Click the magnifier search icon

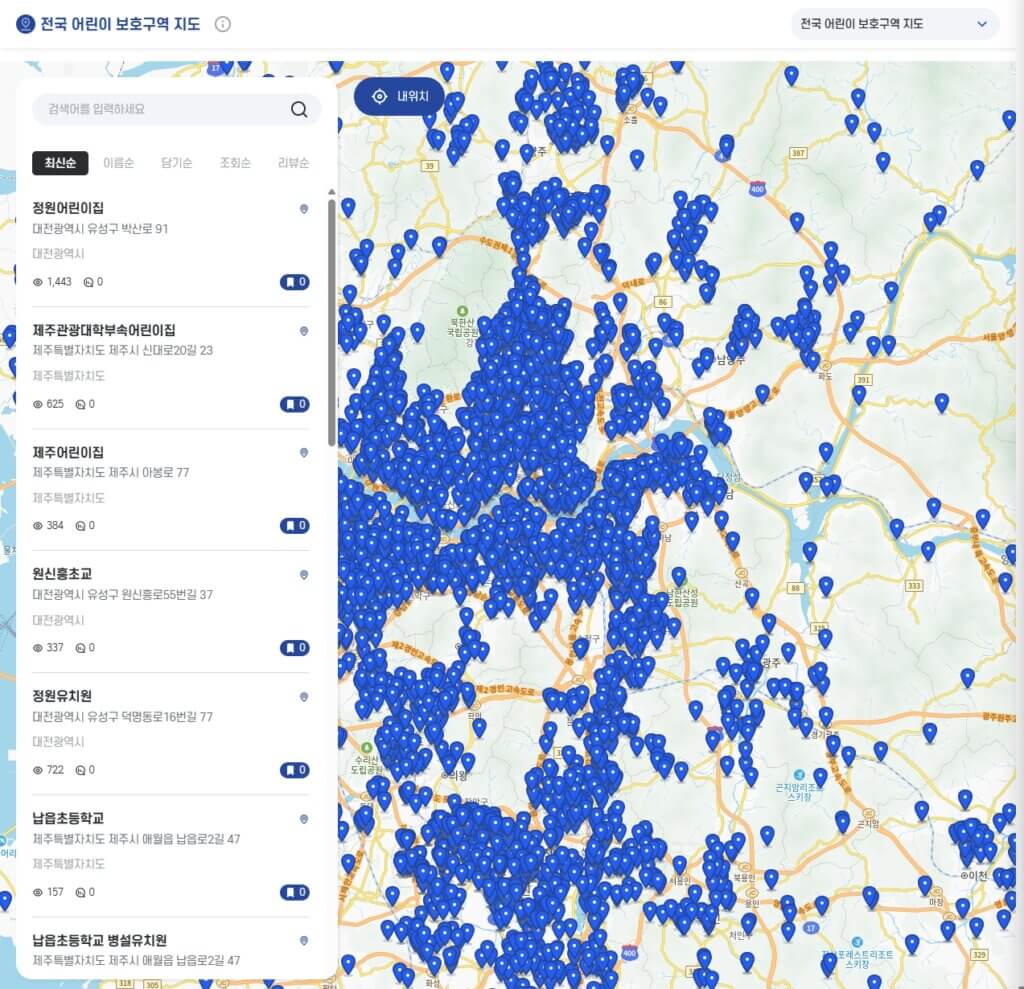[298, 110]
